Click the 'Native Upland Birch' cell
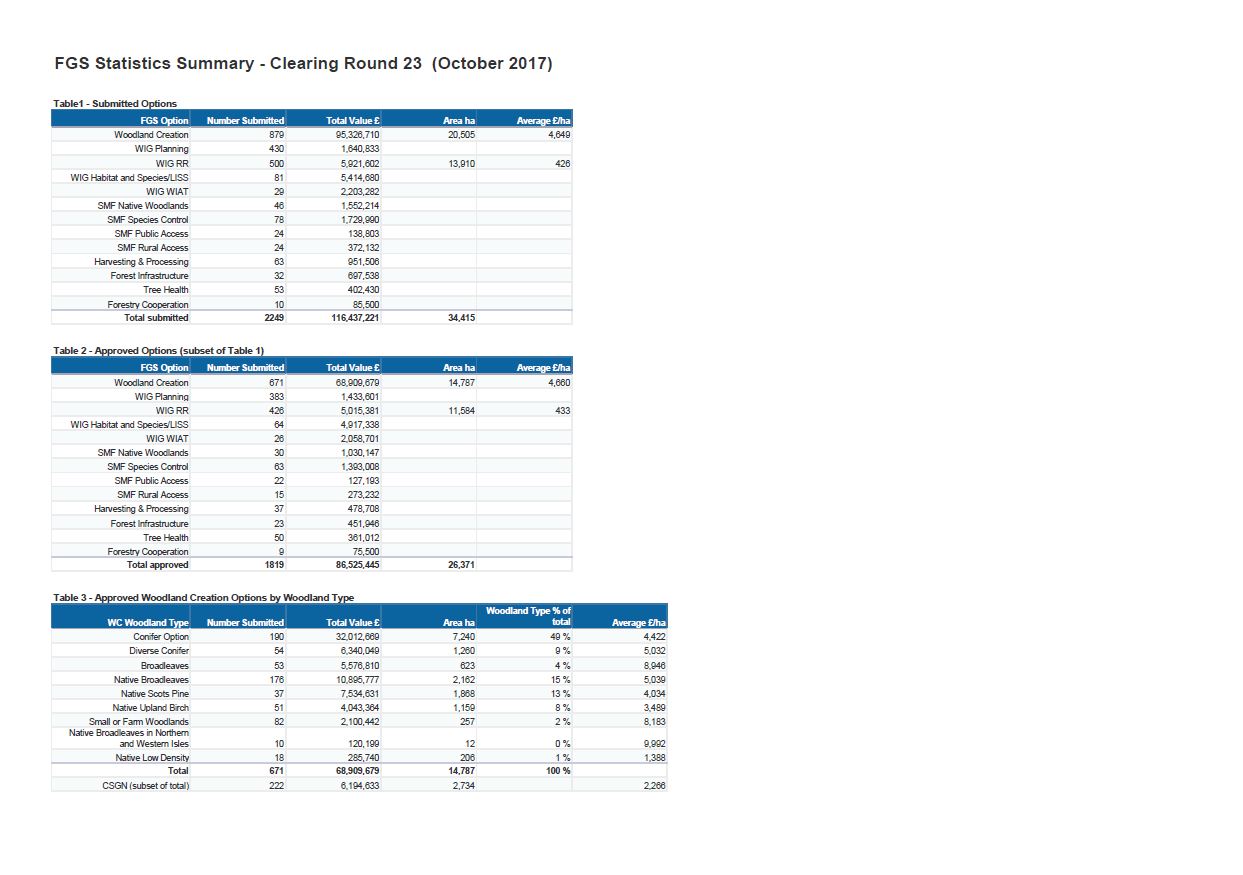The image size is (1243, 875). pyautogui.click(x=151, y=707)
